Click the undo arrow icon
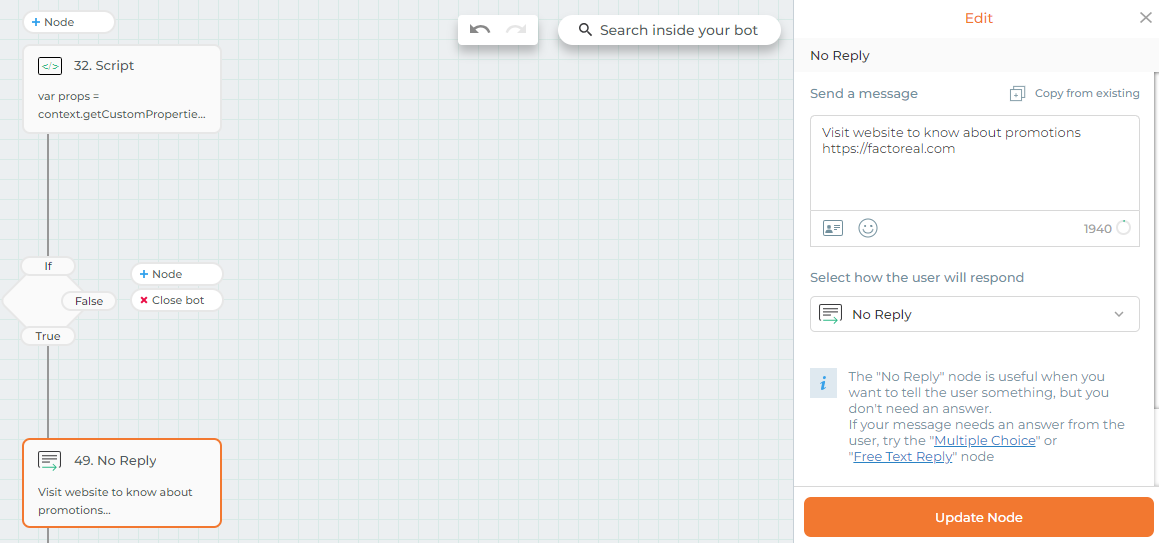Screen dimensions: 1159x543 pos(480,30)
